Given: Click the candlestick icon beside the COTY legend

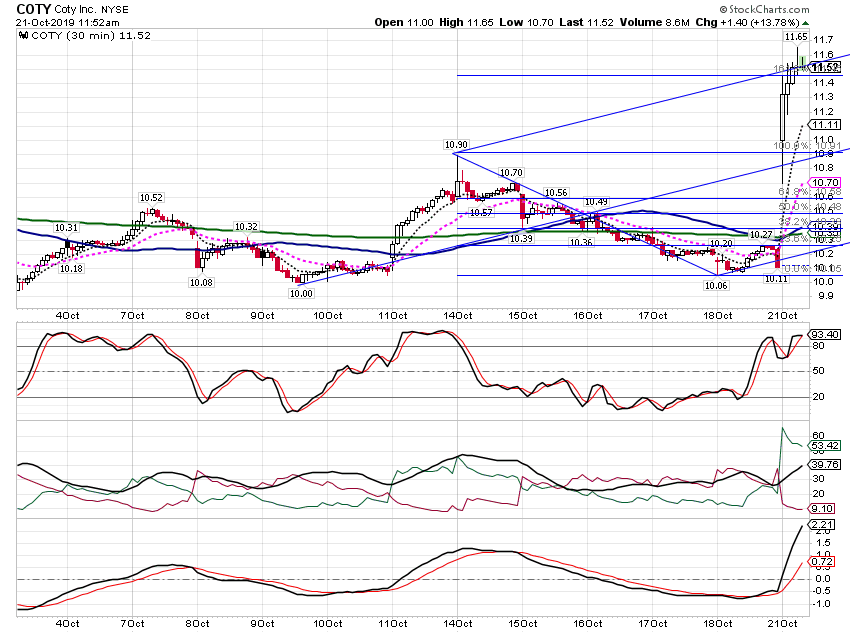Looking at the screenshot, I should click(23, 36).
